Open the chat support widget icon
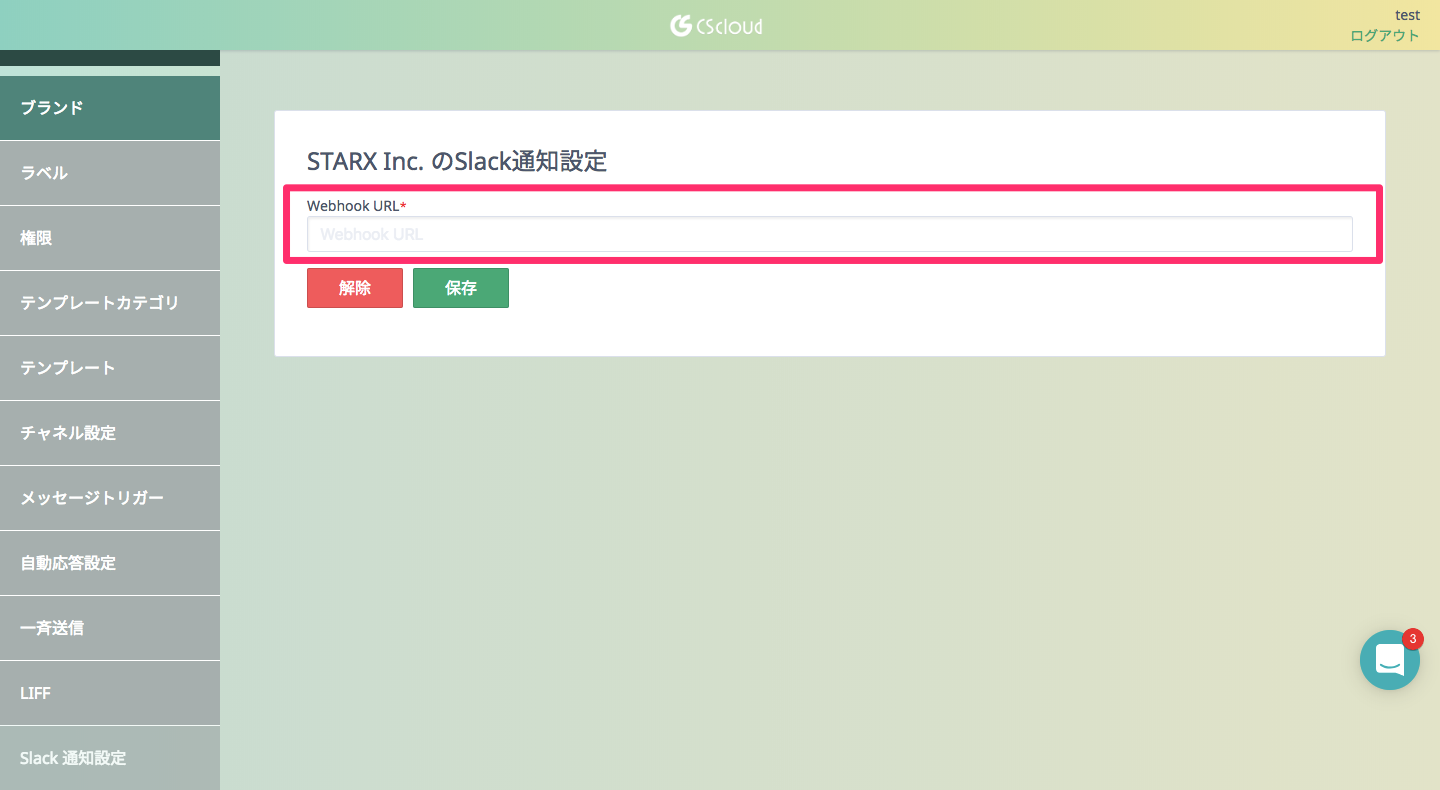This screenshot has height=790, width=1440. (1390, 660)
